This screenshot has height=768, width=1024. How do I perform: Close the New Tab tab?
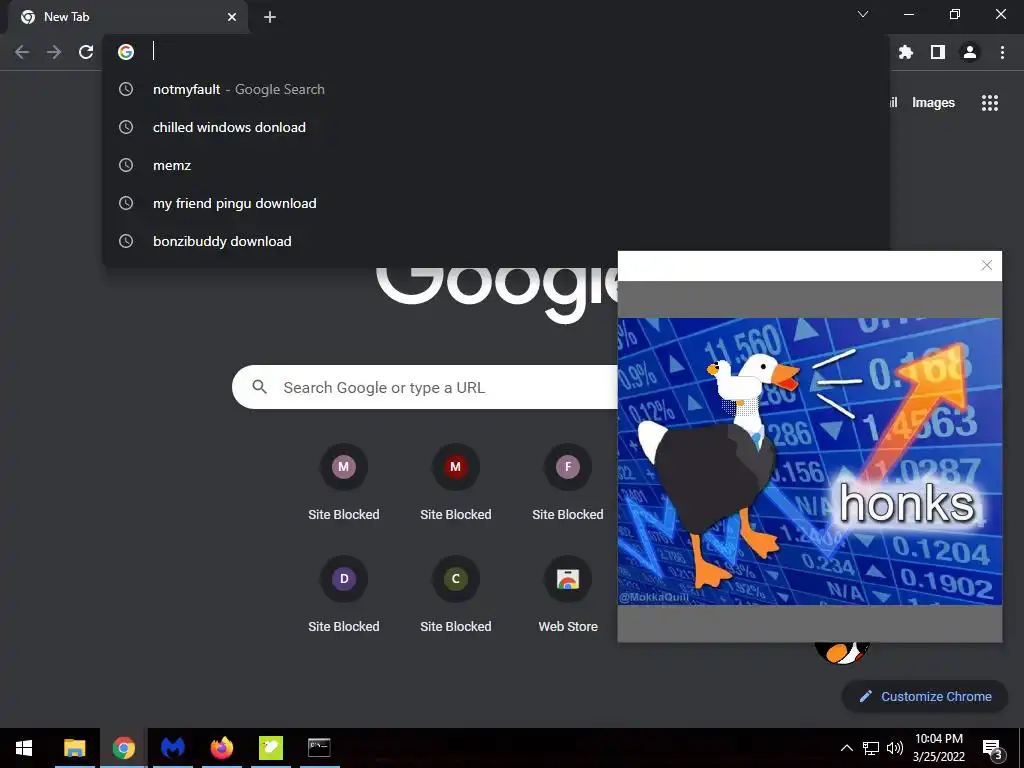[232, 17]
